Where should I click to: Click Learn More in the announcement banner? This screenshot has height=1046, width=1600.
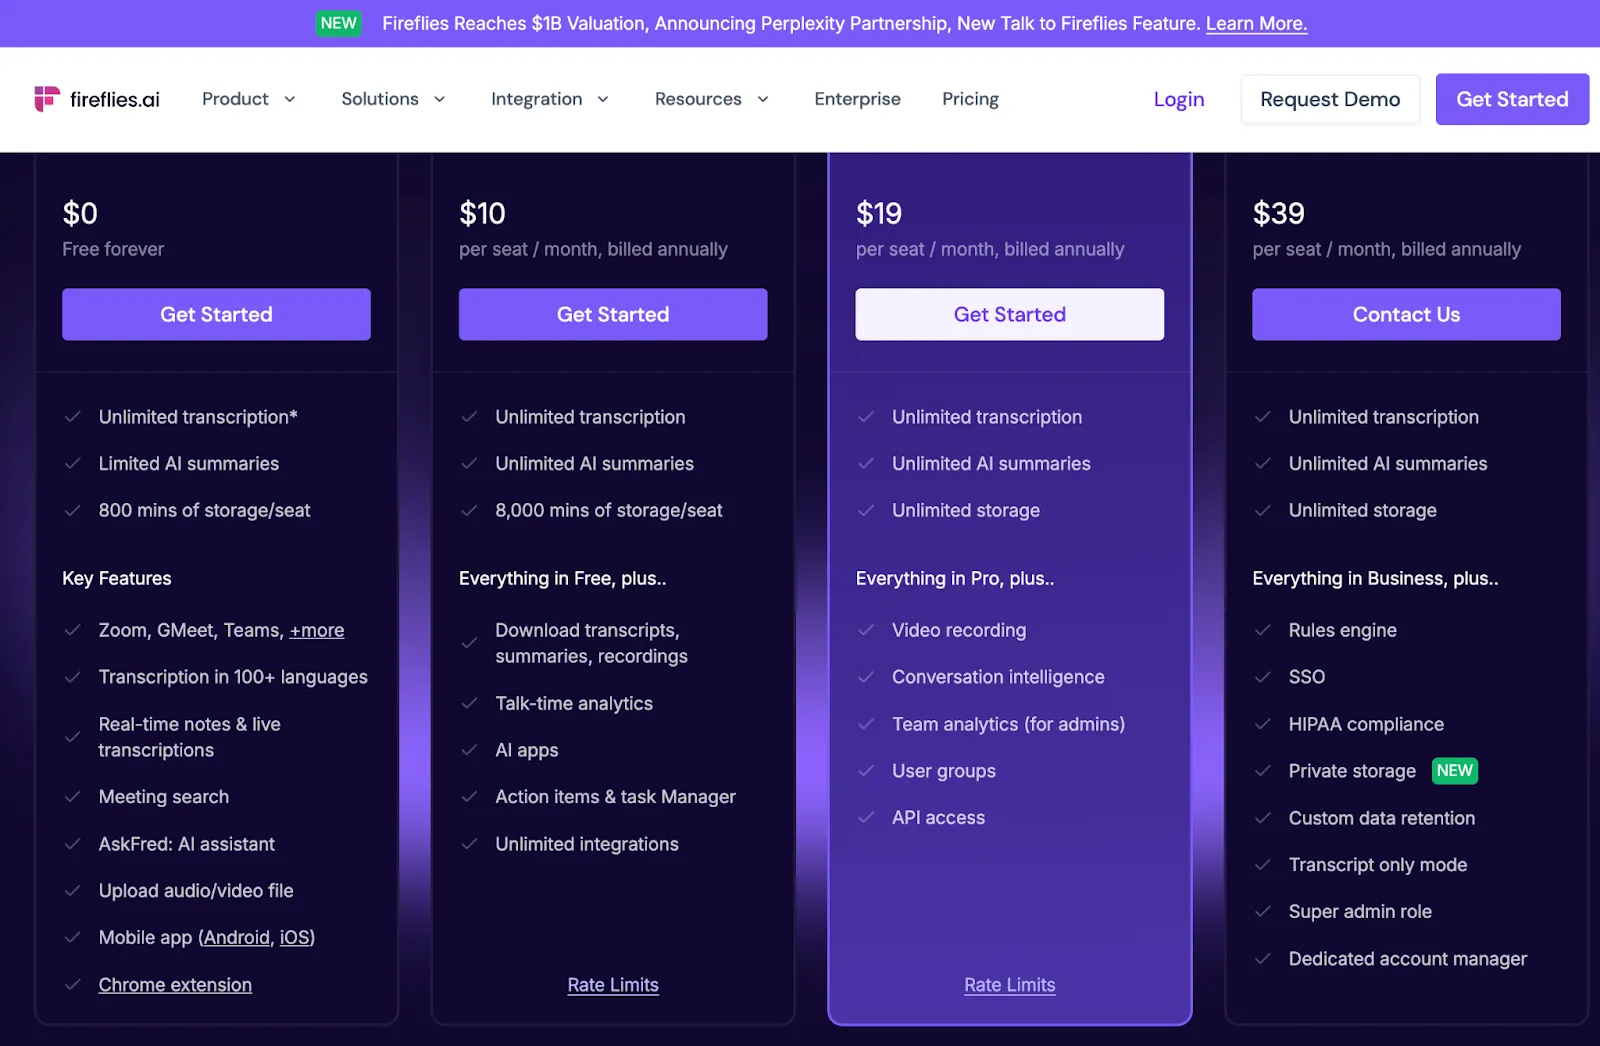coord(1256,23)
